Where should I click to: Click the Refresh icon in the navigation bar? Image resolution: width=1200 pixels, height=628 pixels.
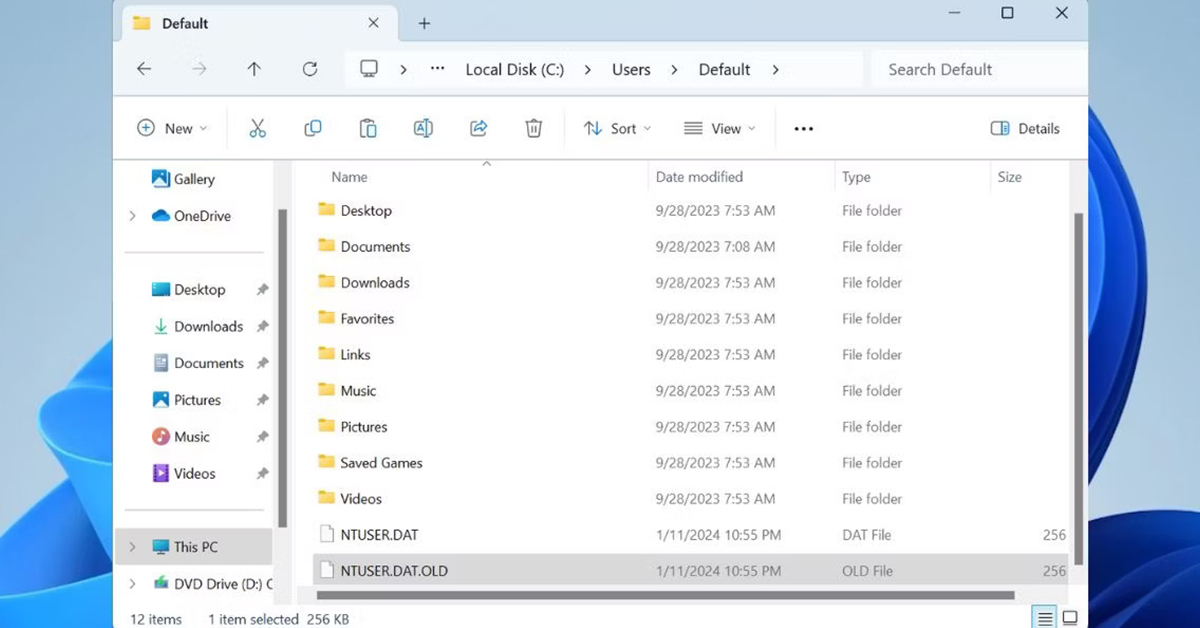tap(310, 69)
